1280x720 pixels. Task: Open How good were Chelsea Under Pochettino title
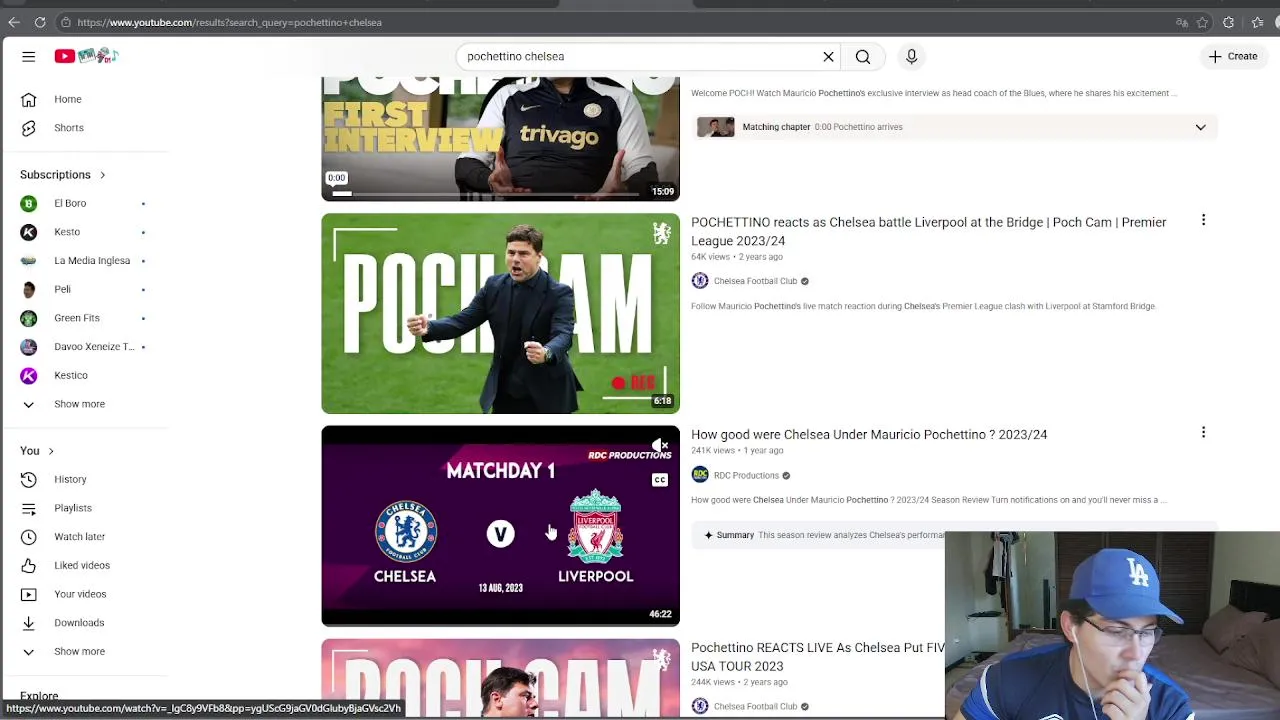pyautogui.click(x=869, y=435)
